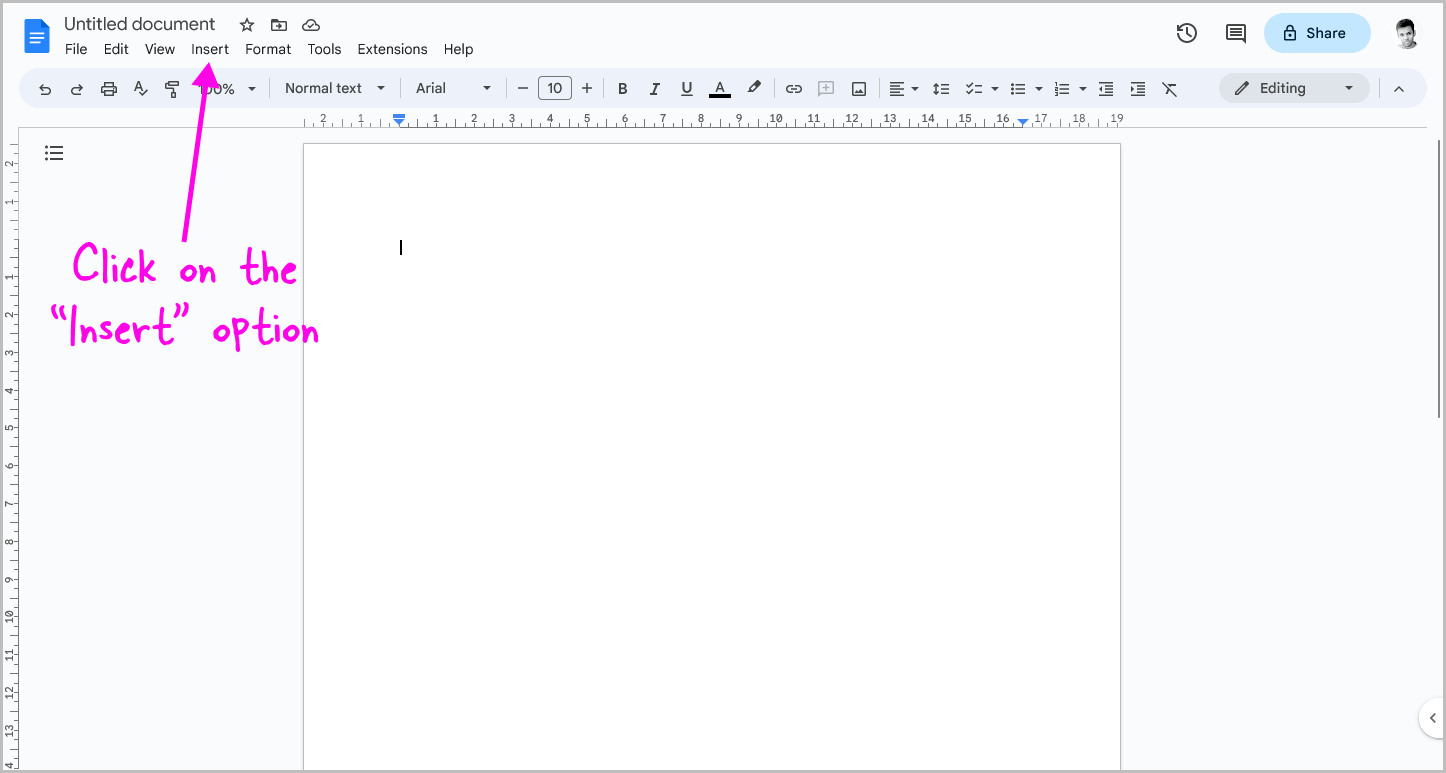Open the font family dropdown showing Arial
This screenshot has width=1446, height=773.
pyautogui.click(x=452, y=88)
